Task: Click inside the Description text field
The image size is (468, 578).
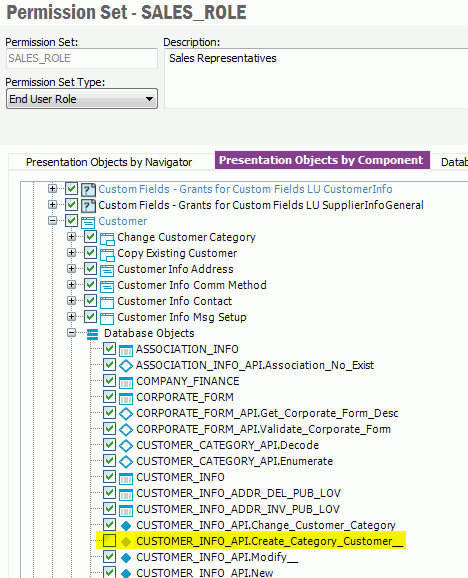Action: (x=316, y=78)
